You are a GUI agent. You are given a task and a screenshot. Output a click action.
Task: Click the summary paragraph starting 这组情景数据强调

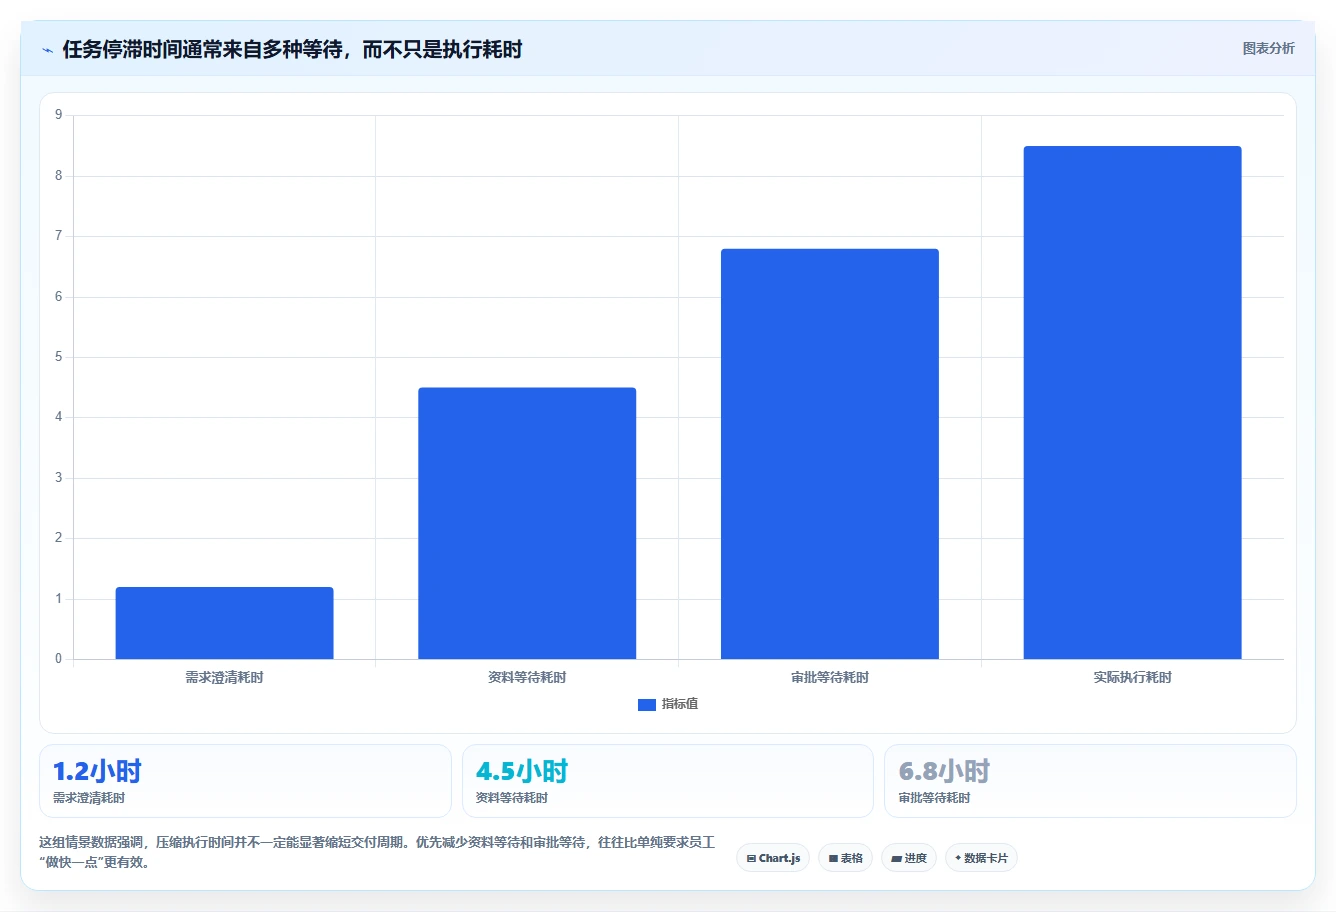pos(377,852)
